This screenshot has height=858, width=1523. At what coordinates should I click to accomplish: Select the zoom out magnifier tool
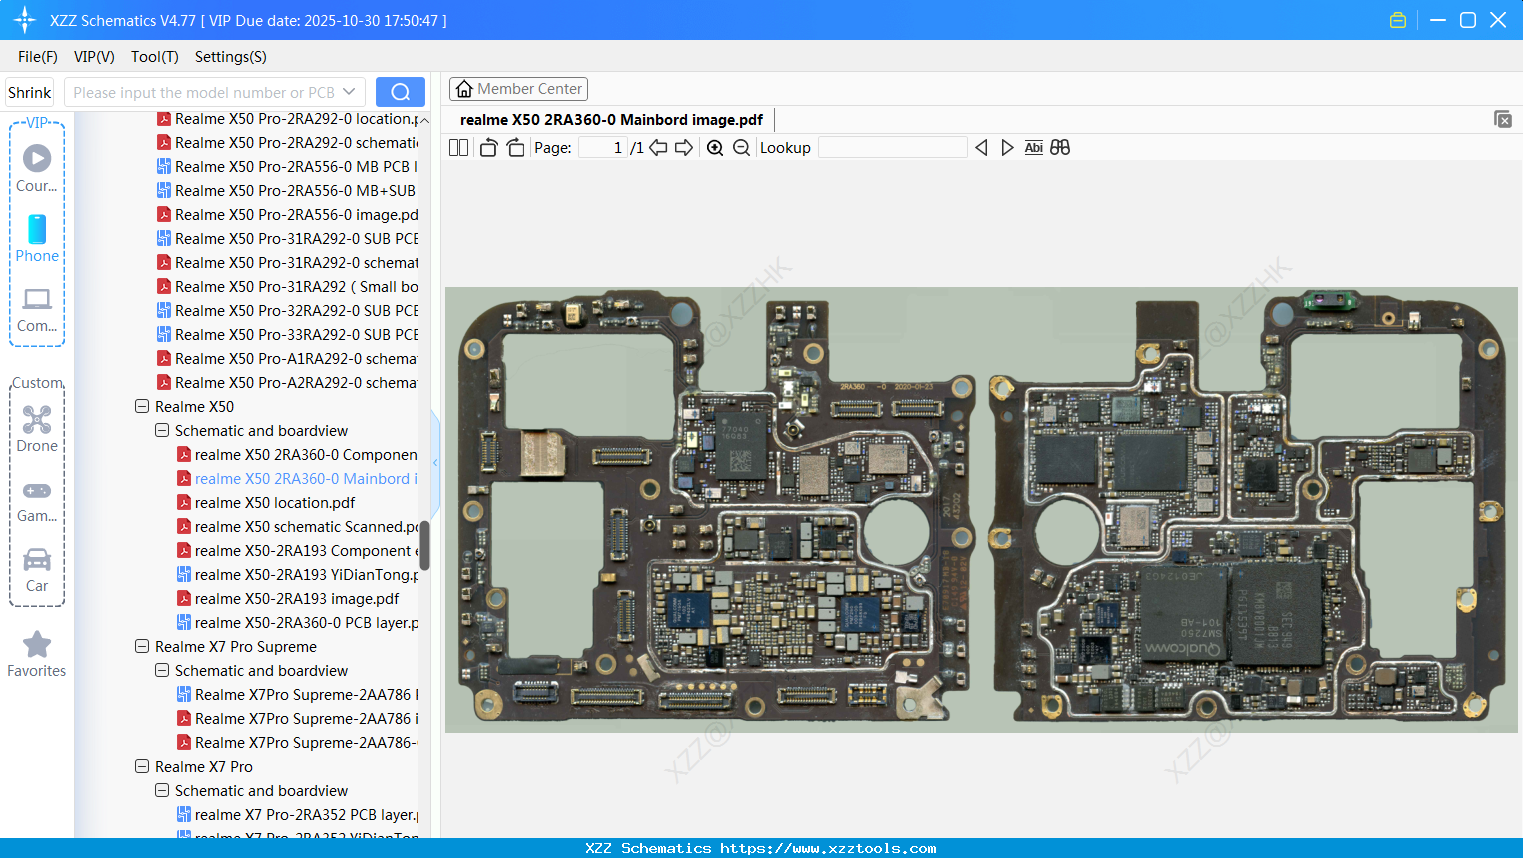click(x=742, y=147)
